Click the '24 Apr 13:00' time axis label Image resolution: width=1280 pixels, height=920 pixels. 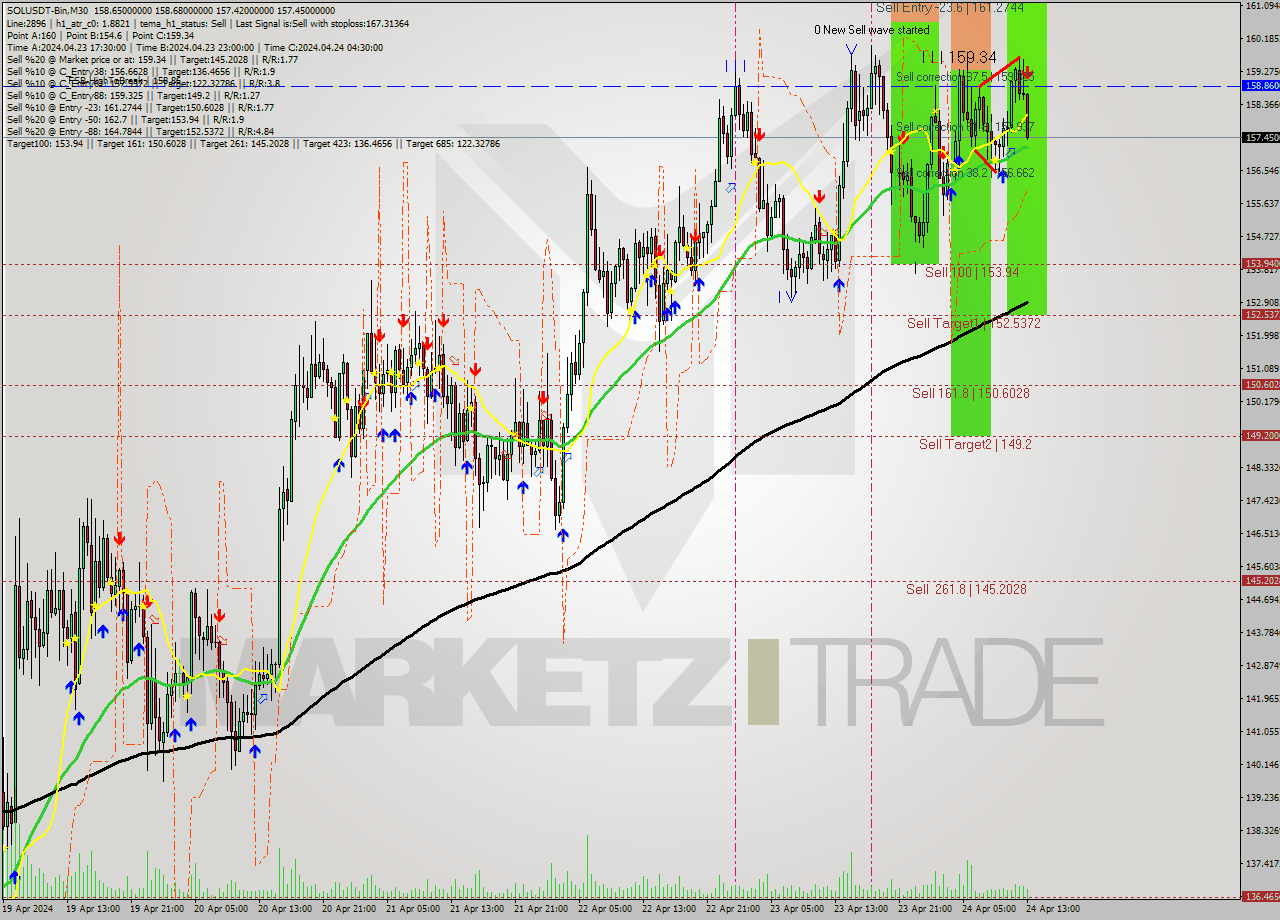1054,910
